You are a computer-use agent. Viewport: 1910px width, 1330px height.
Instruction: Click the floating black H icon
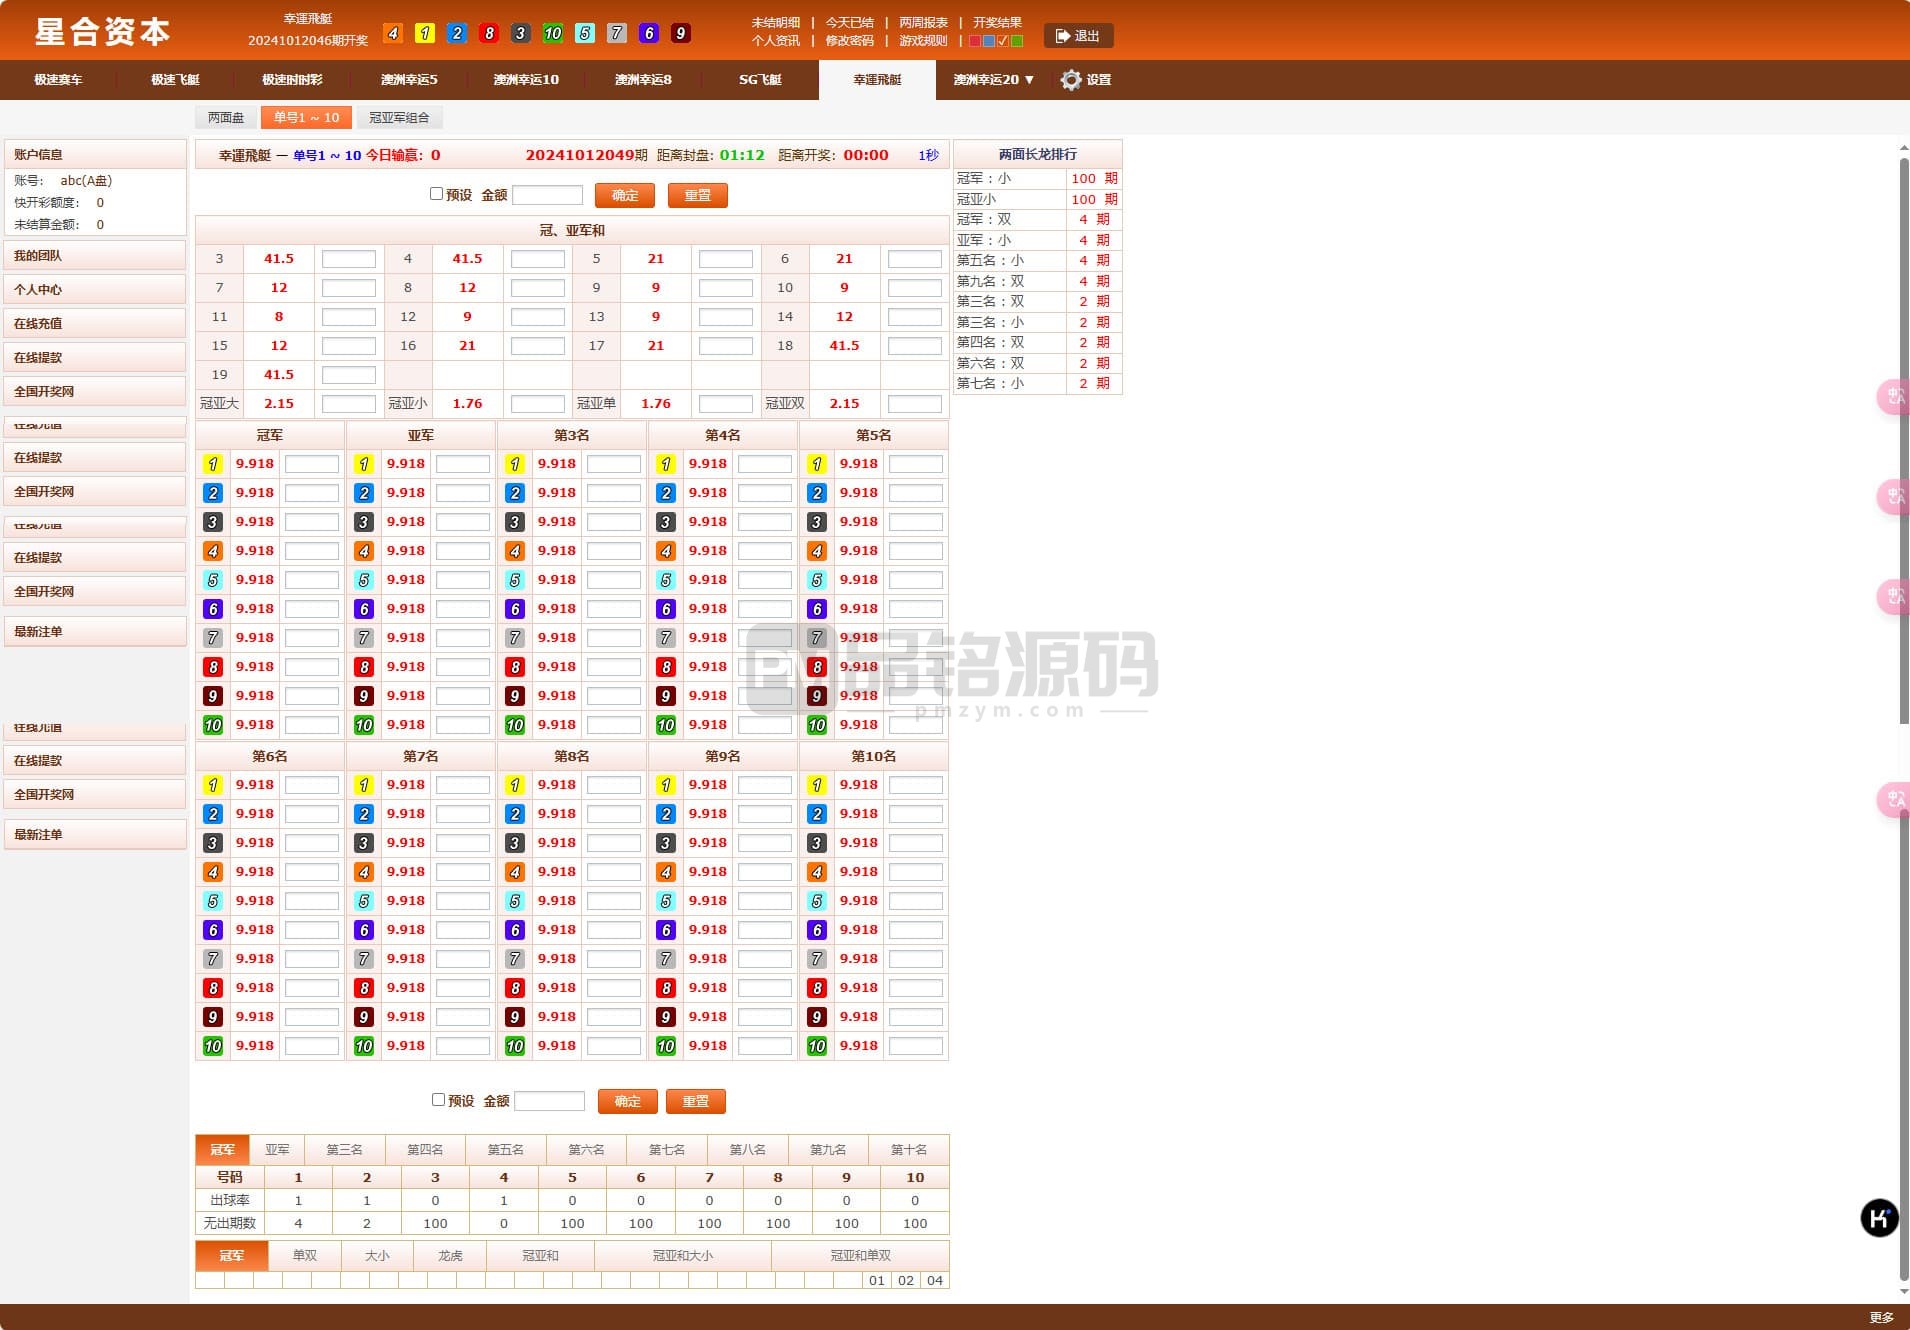click(x=1879, y=1218)
